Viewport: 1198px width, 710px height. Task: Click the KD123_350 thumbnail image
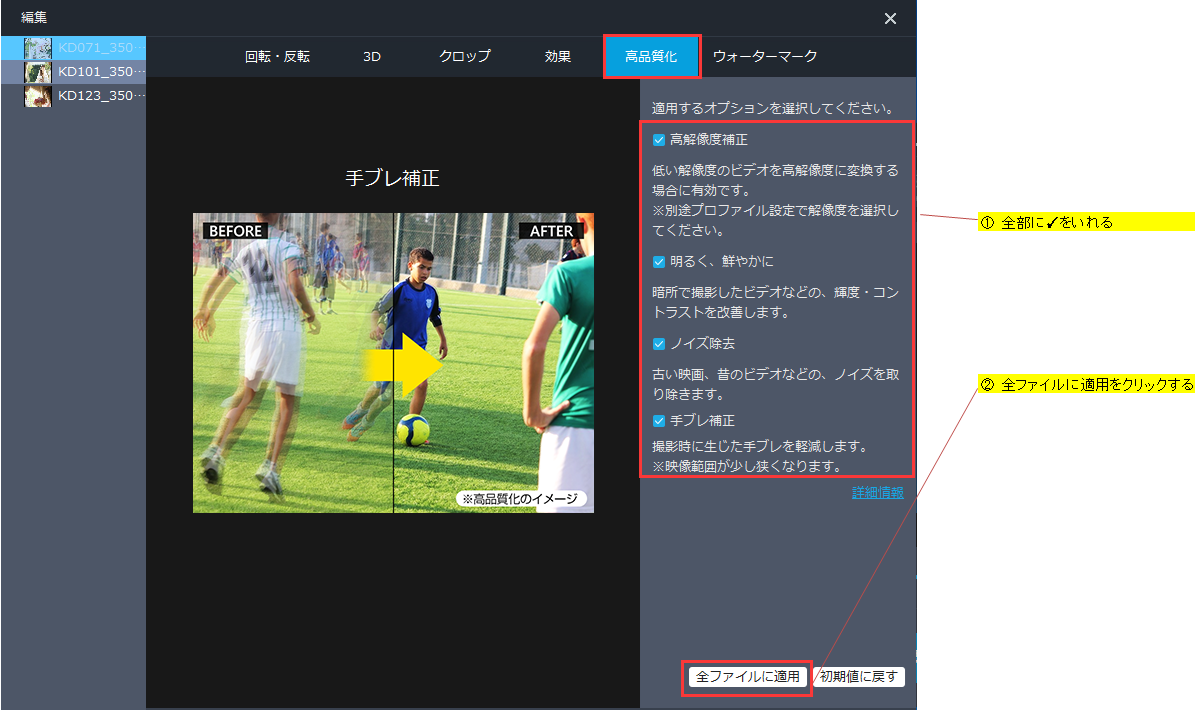click(37, 96)
